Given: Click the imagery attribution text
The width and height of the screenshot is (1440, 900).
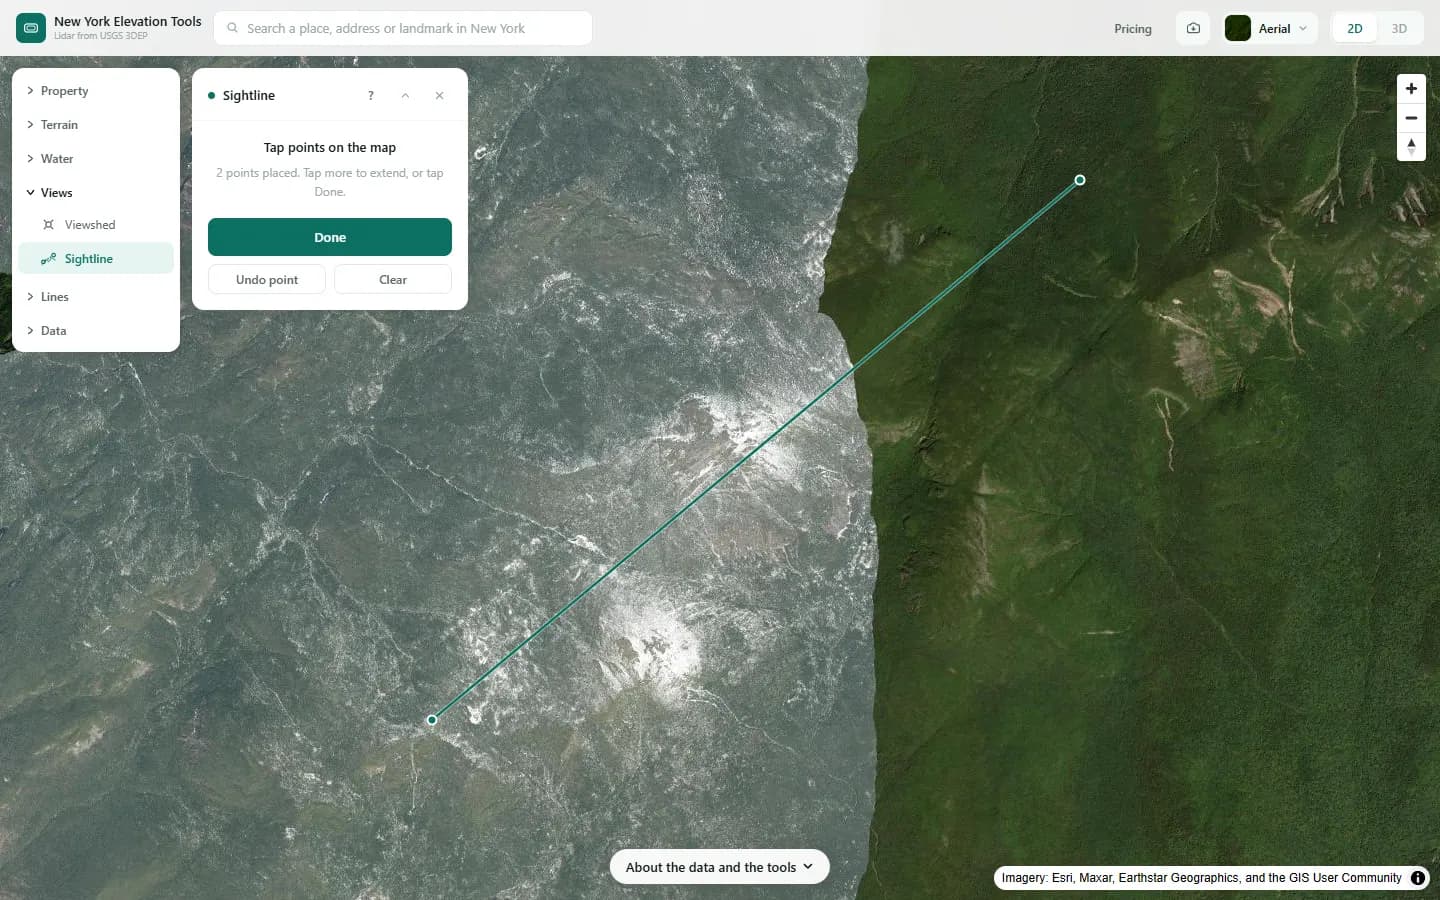Looking at the screenshot, I should 1201,878.
